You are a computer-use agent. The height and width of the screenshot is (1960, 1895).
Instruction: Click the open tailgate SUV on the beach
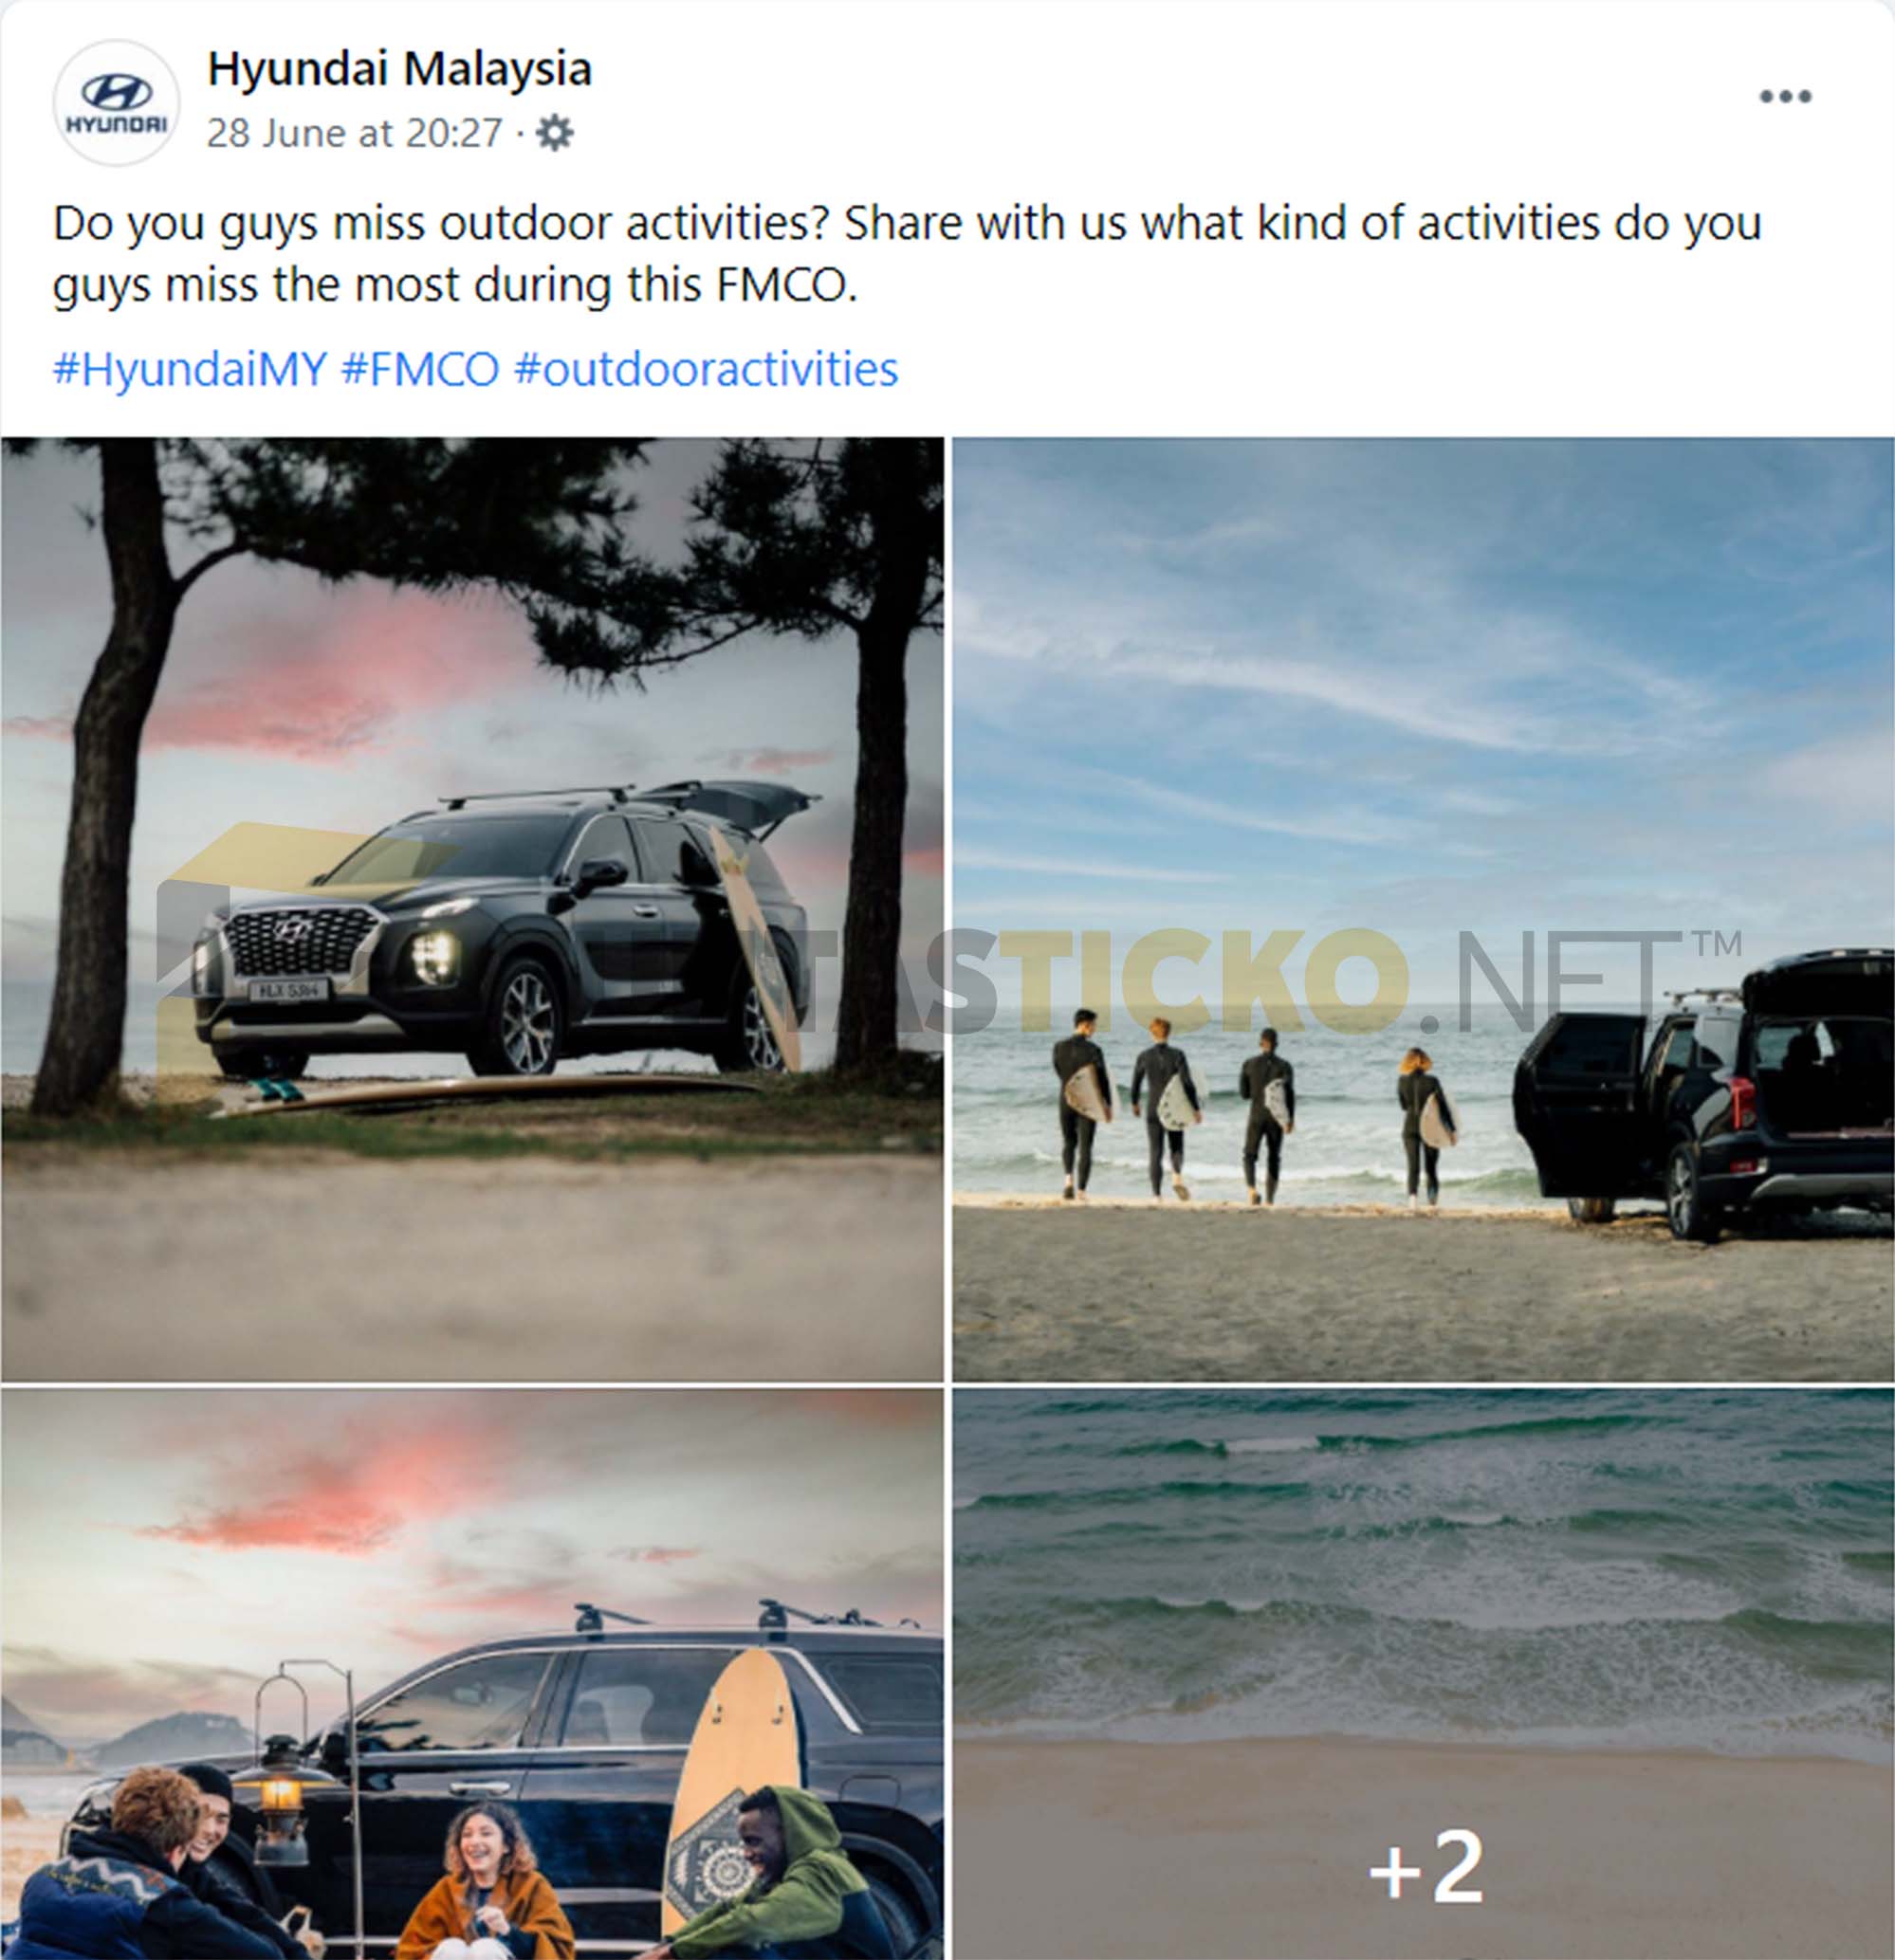pyautogui.click(x=1704, y=1092)
